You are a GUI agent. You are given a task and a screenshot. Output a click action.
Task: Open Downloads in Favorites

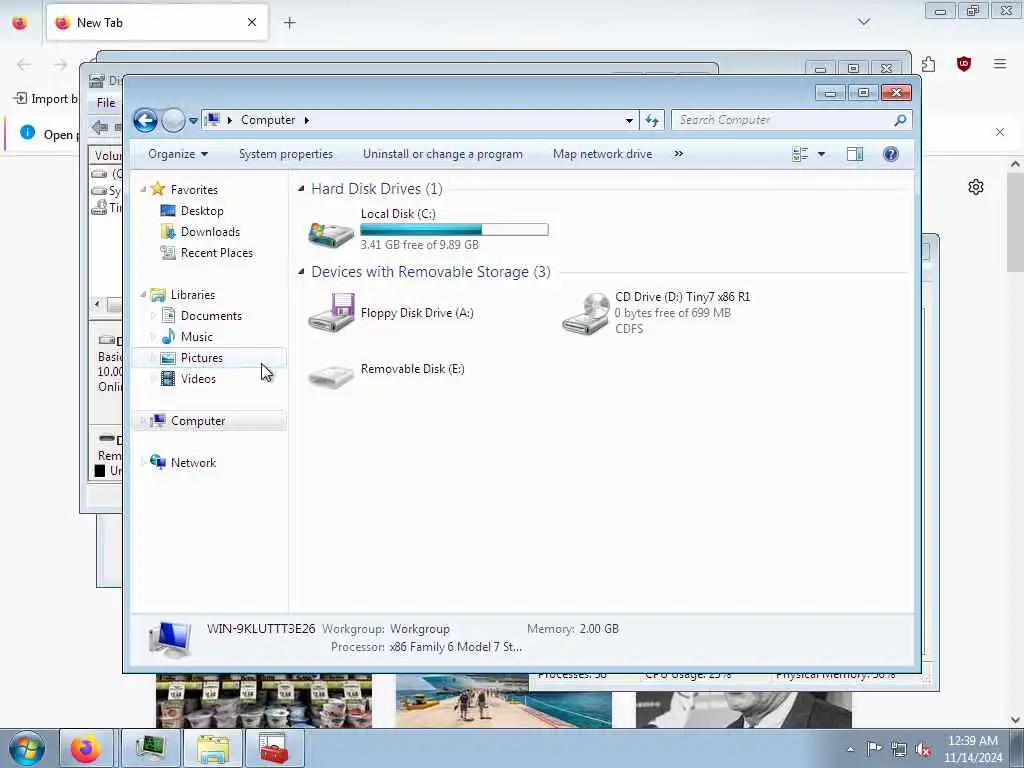point(210,232)
